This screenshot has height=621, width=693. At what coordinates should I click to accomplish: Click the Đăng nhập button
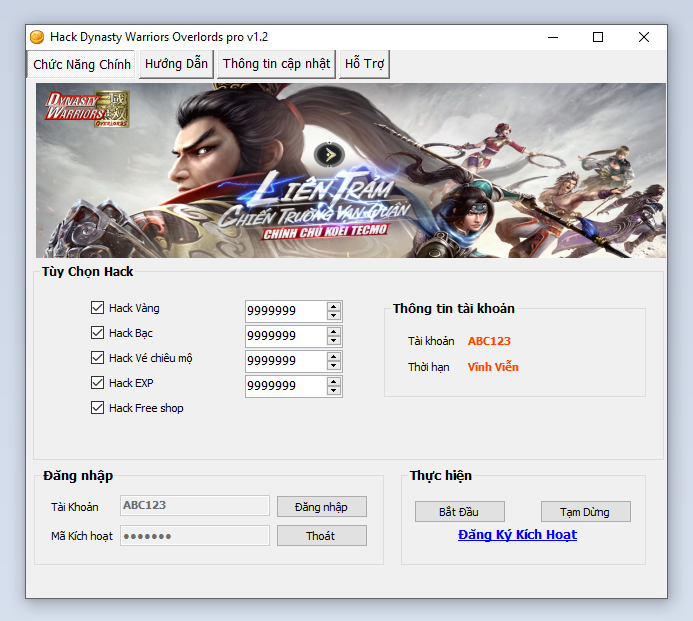point(321,507)
